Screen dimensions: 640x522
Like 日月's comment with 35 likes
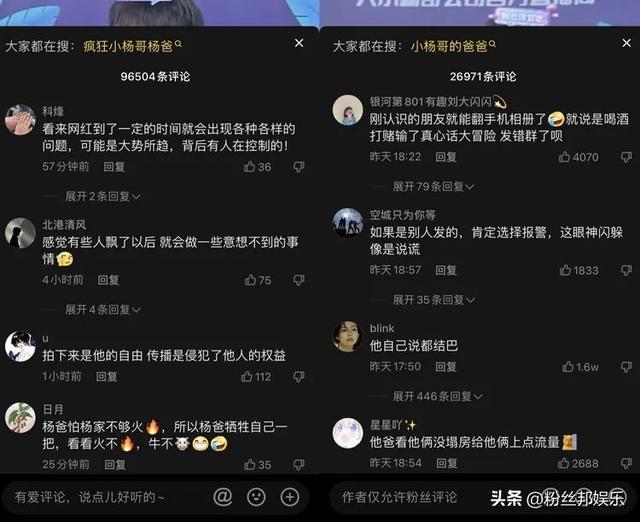pos(257,464)
